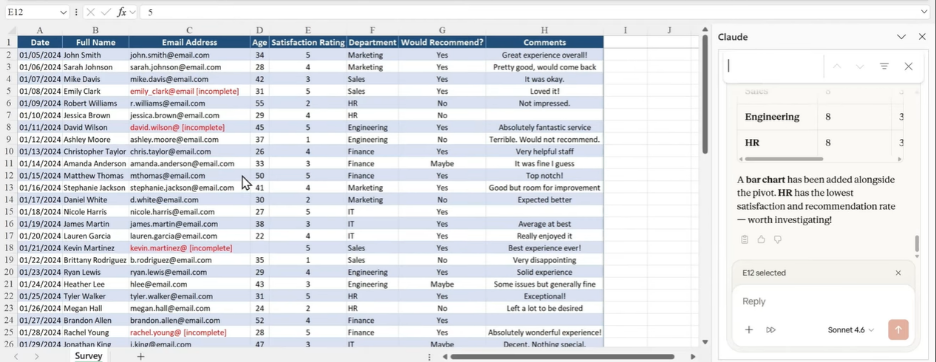The width and height of the screenshot is (936, 362).
Task: Click the orange send arrow button
Action: (898, 329)
